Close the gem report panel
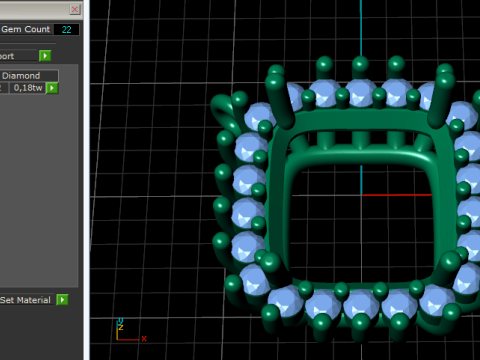The image size is (480, 360). (x=75, y=9)
